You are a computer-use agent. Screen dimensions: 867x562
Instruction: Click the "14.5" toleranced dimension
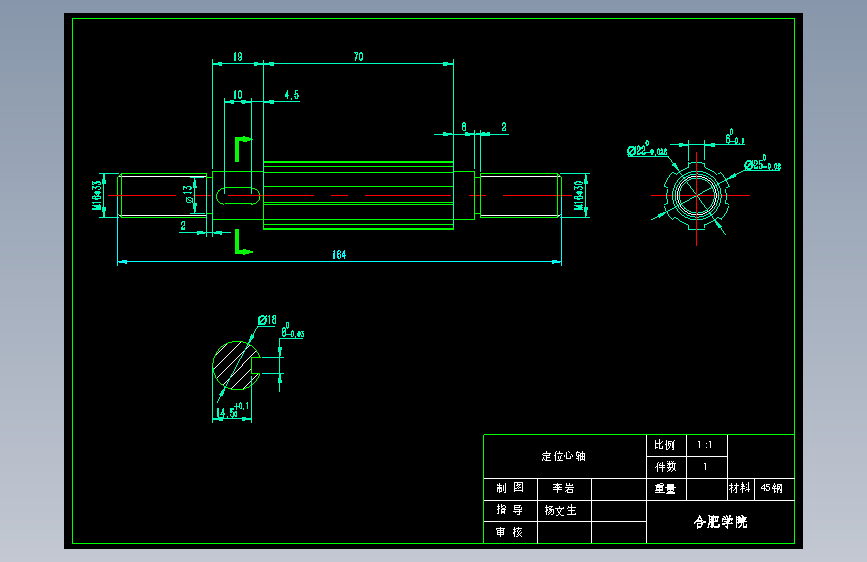tap(233, 411)
